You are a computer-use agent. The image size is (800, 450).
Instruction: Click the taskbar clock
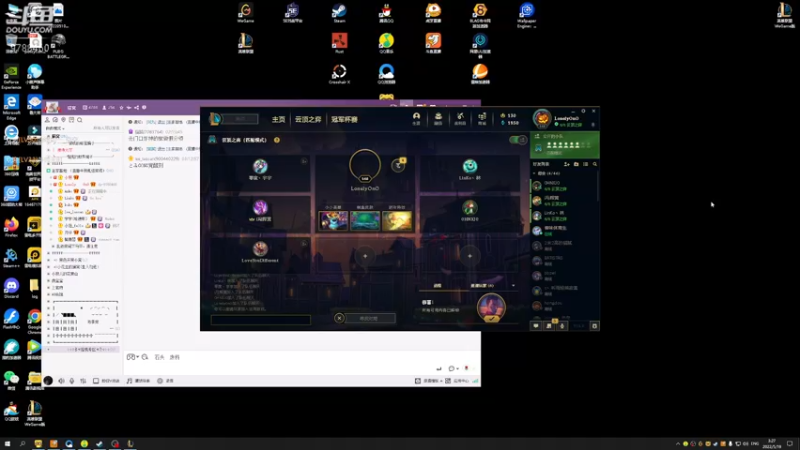772,444
